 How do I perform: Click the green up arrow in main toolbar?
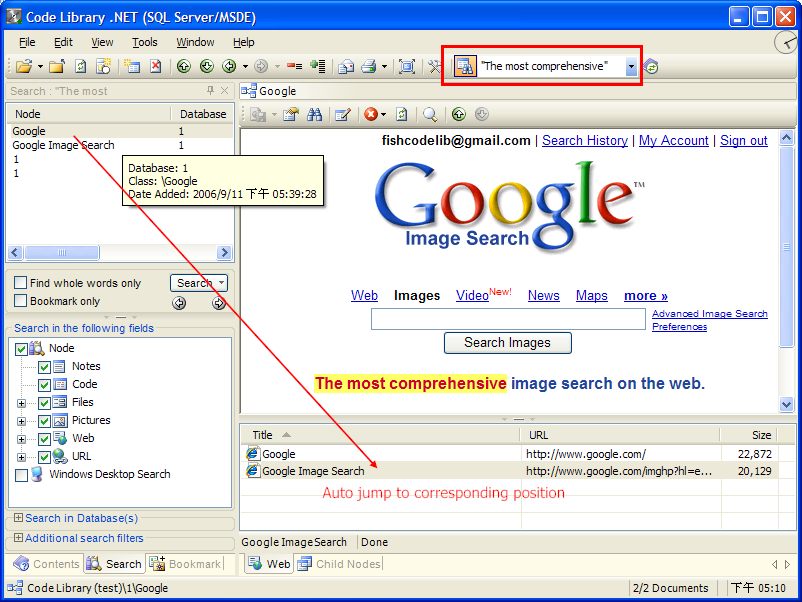pos(184,66)
